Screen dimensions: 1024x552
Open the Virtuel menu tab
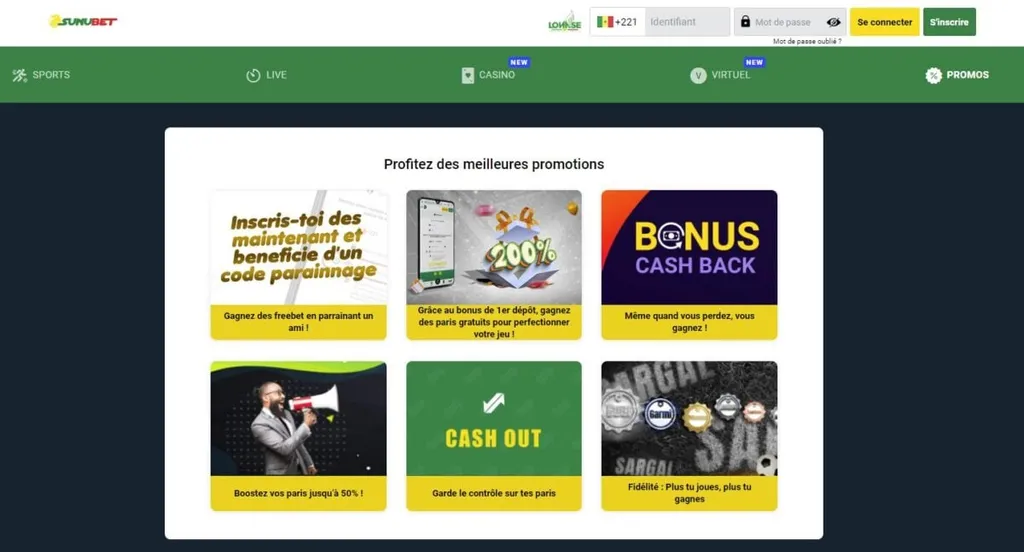pos(722,74)
